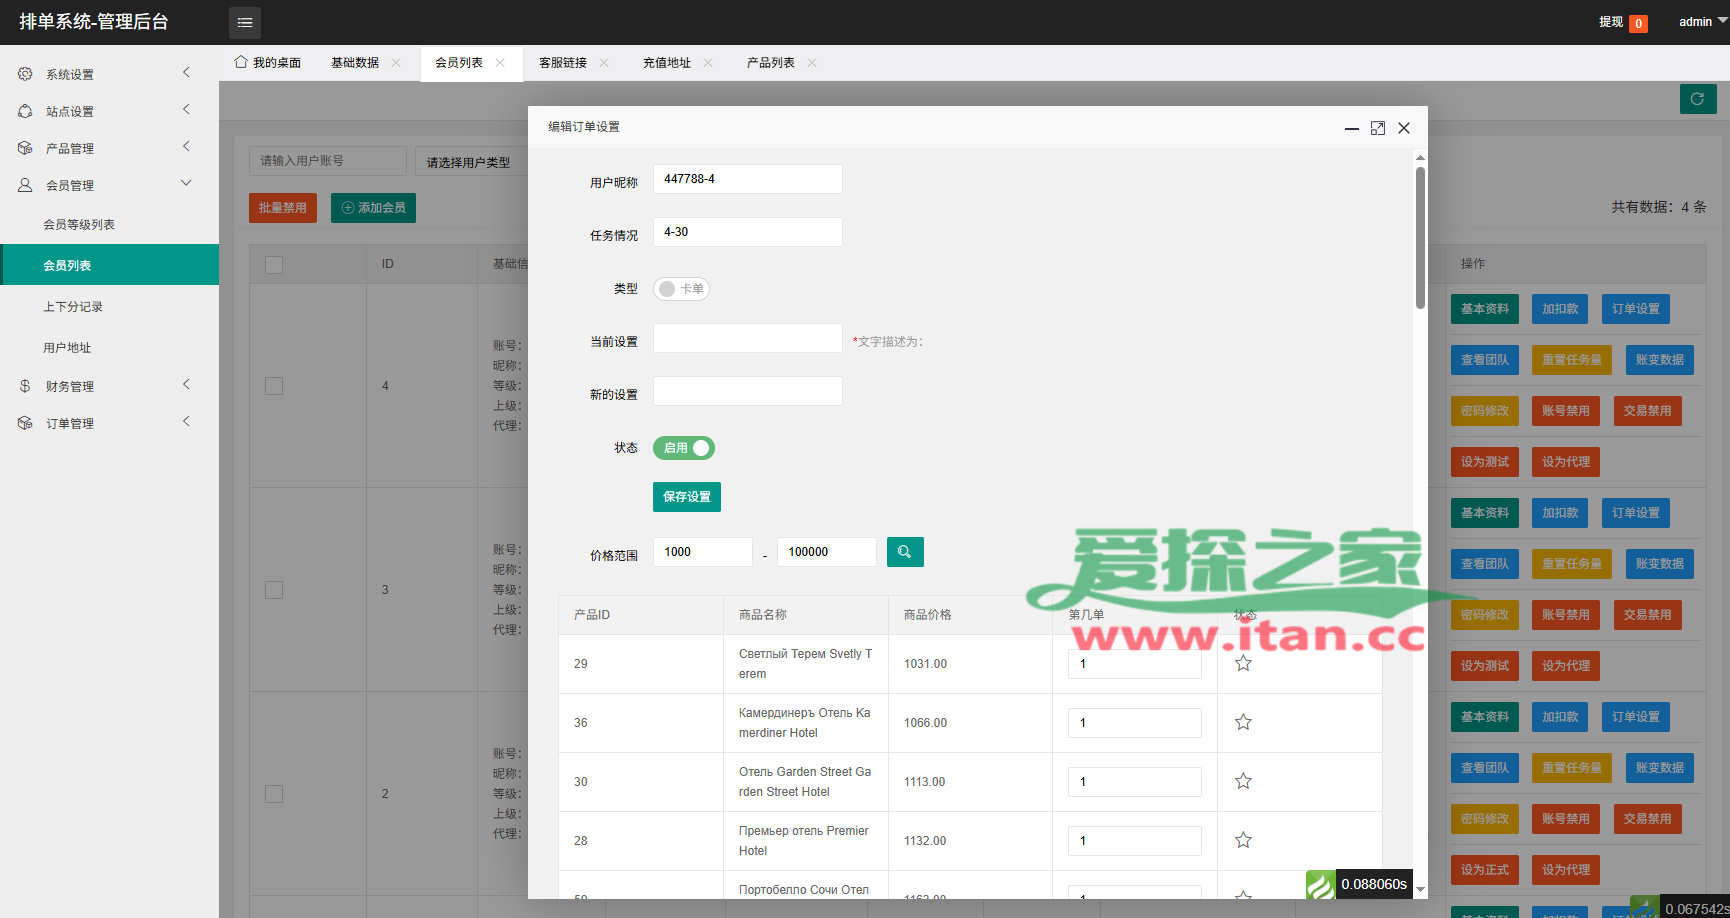The width and height of the screenshot is (1730, 918).
Task: Close the 基础数据 tab with its X icon
Action: coord(396,63)
